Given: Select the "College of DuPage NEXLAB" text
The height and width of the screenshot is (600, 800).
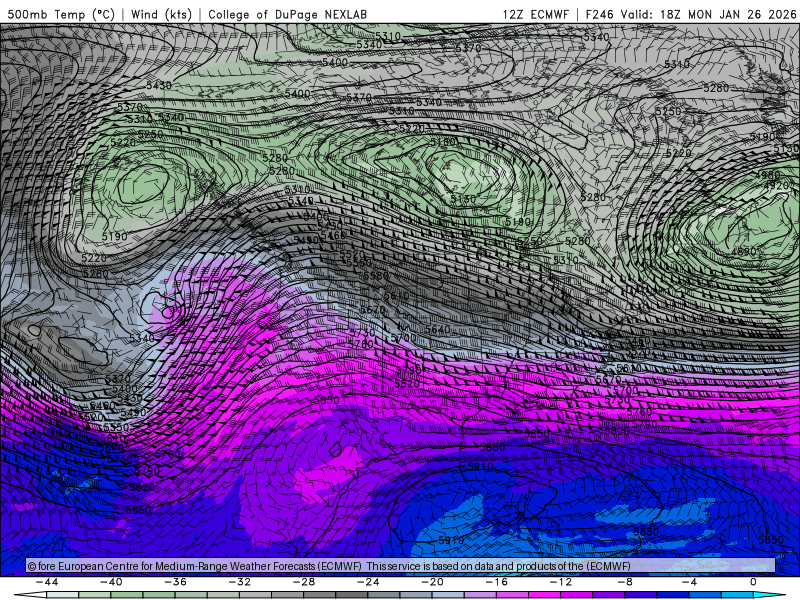Looking at the screenshot, I should tap(287, 14).
